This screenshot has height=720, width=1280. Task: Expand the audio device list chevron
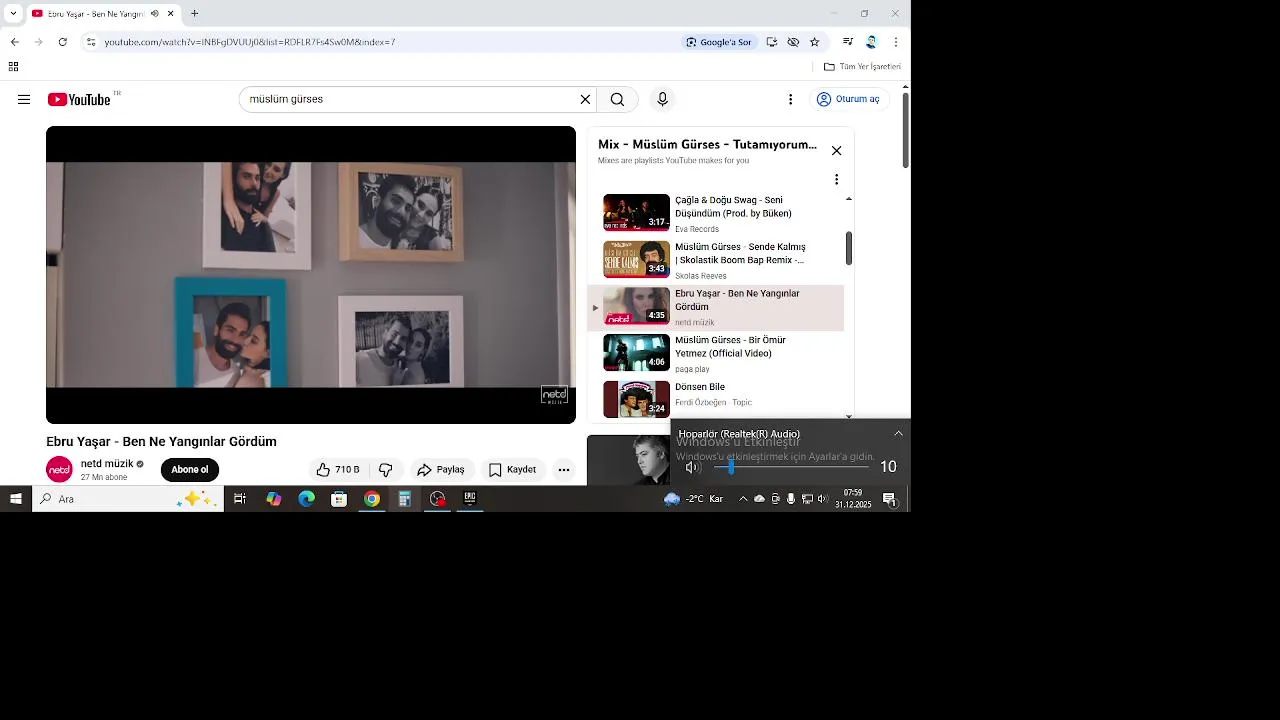pyautogui.click(x=898, y=434)
